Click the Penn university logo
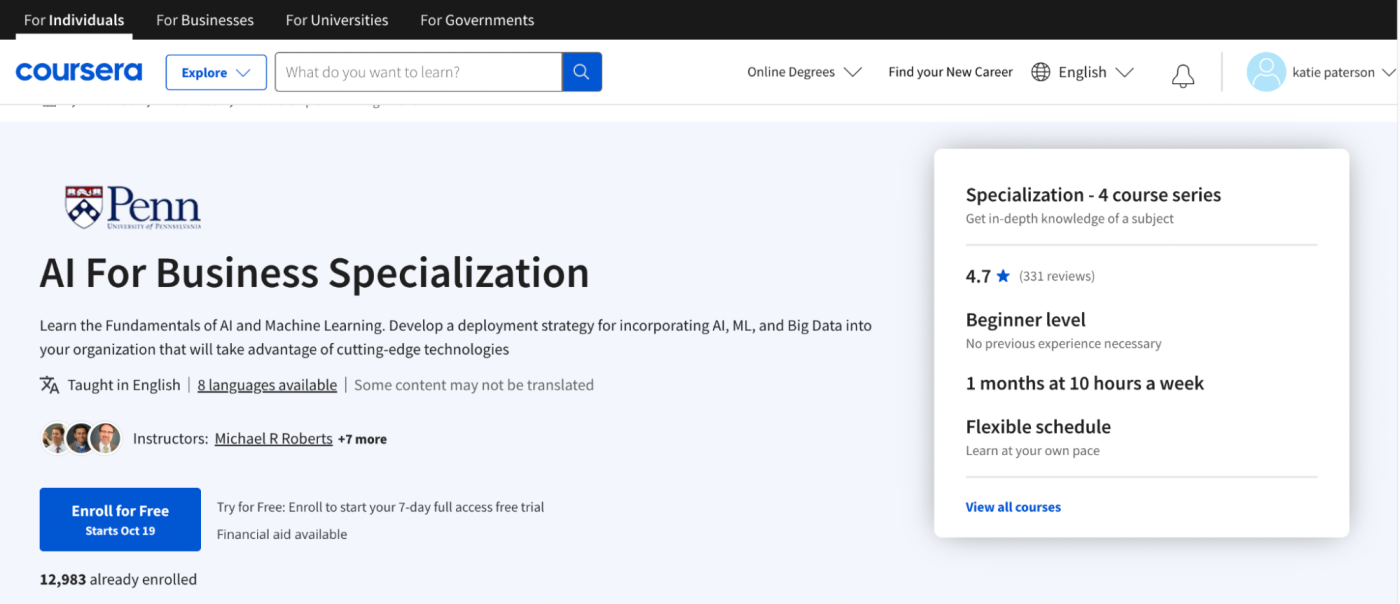1400x604 pixels. click(133, 207)
